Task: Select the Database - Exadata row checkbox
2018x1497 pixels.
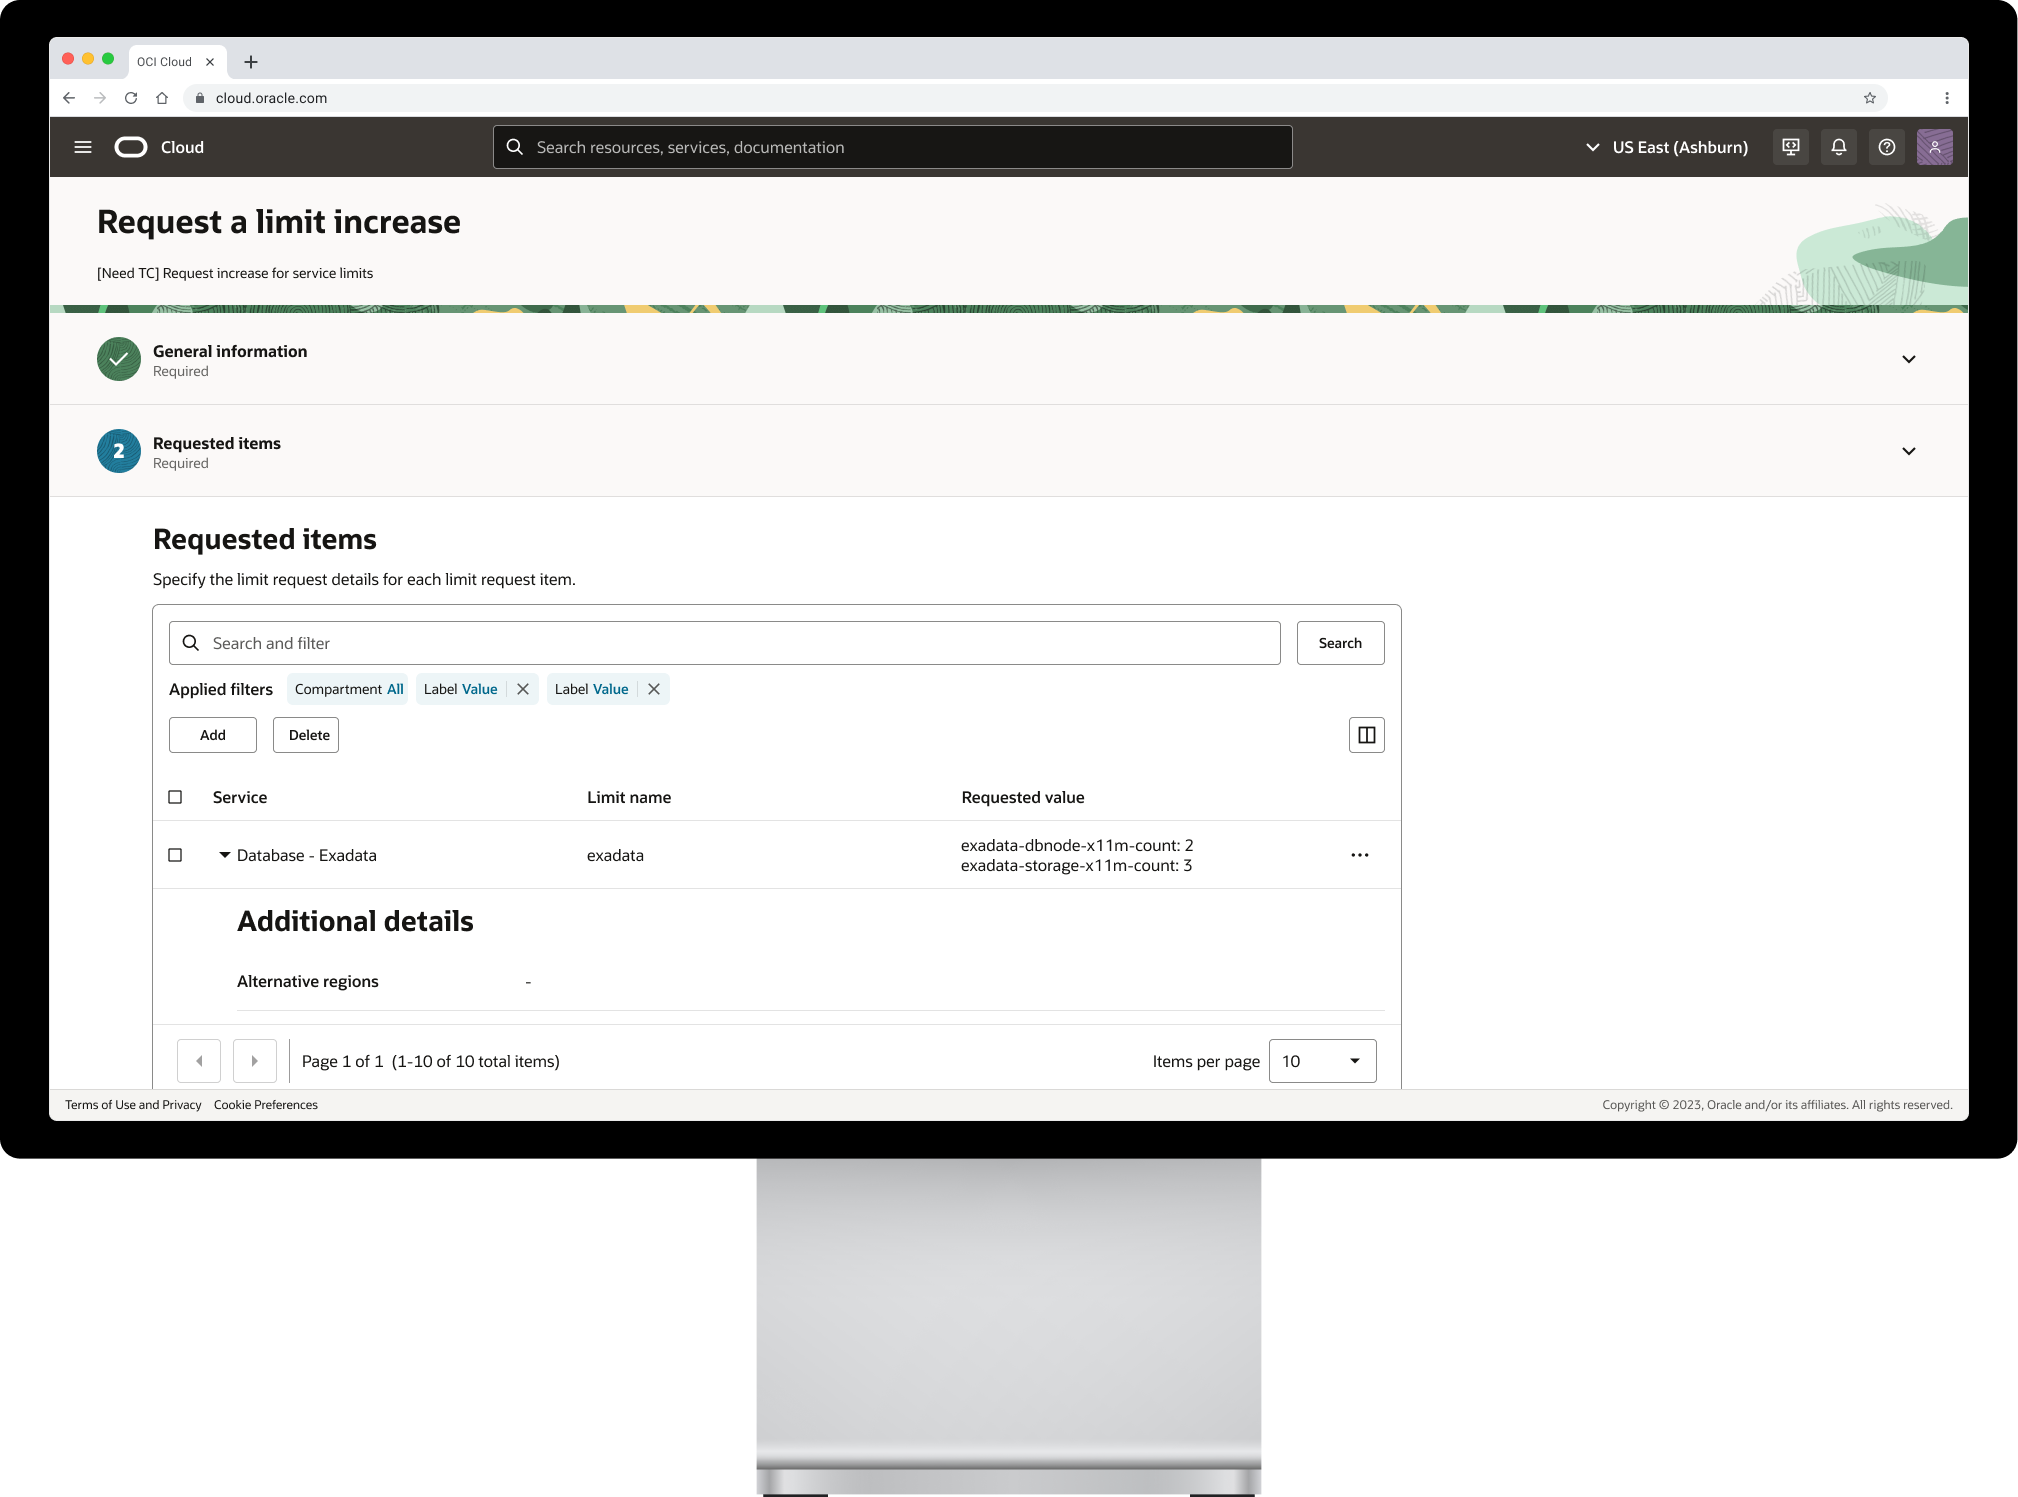Action: (175, 855)
